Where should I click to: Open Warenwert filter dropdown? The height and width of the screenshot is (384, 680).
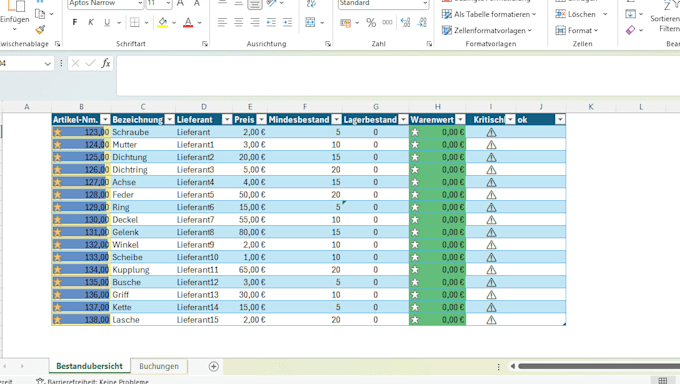[461, 120]
